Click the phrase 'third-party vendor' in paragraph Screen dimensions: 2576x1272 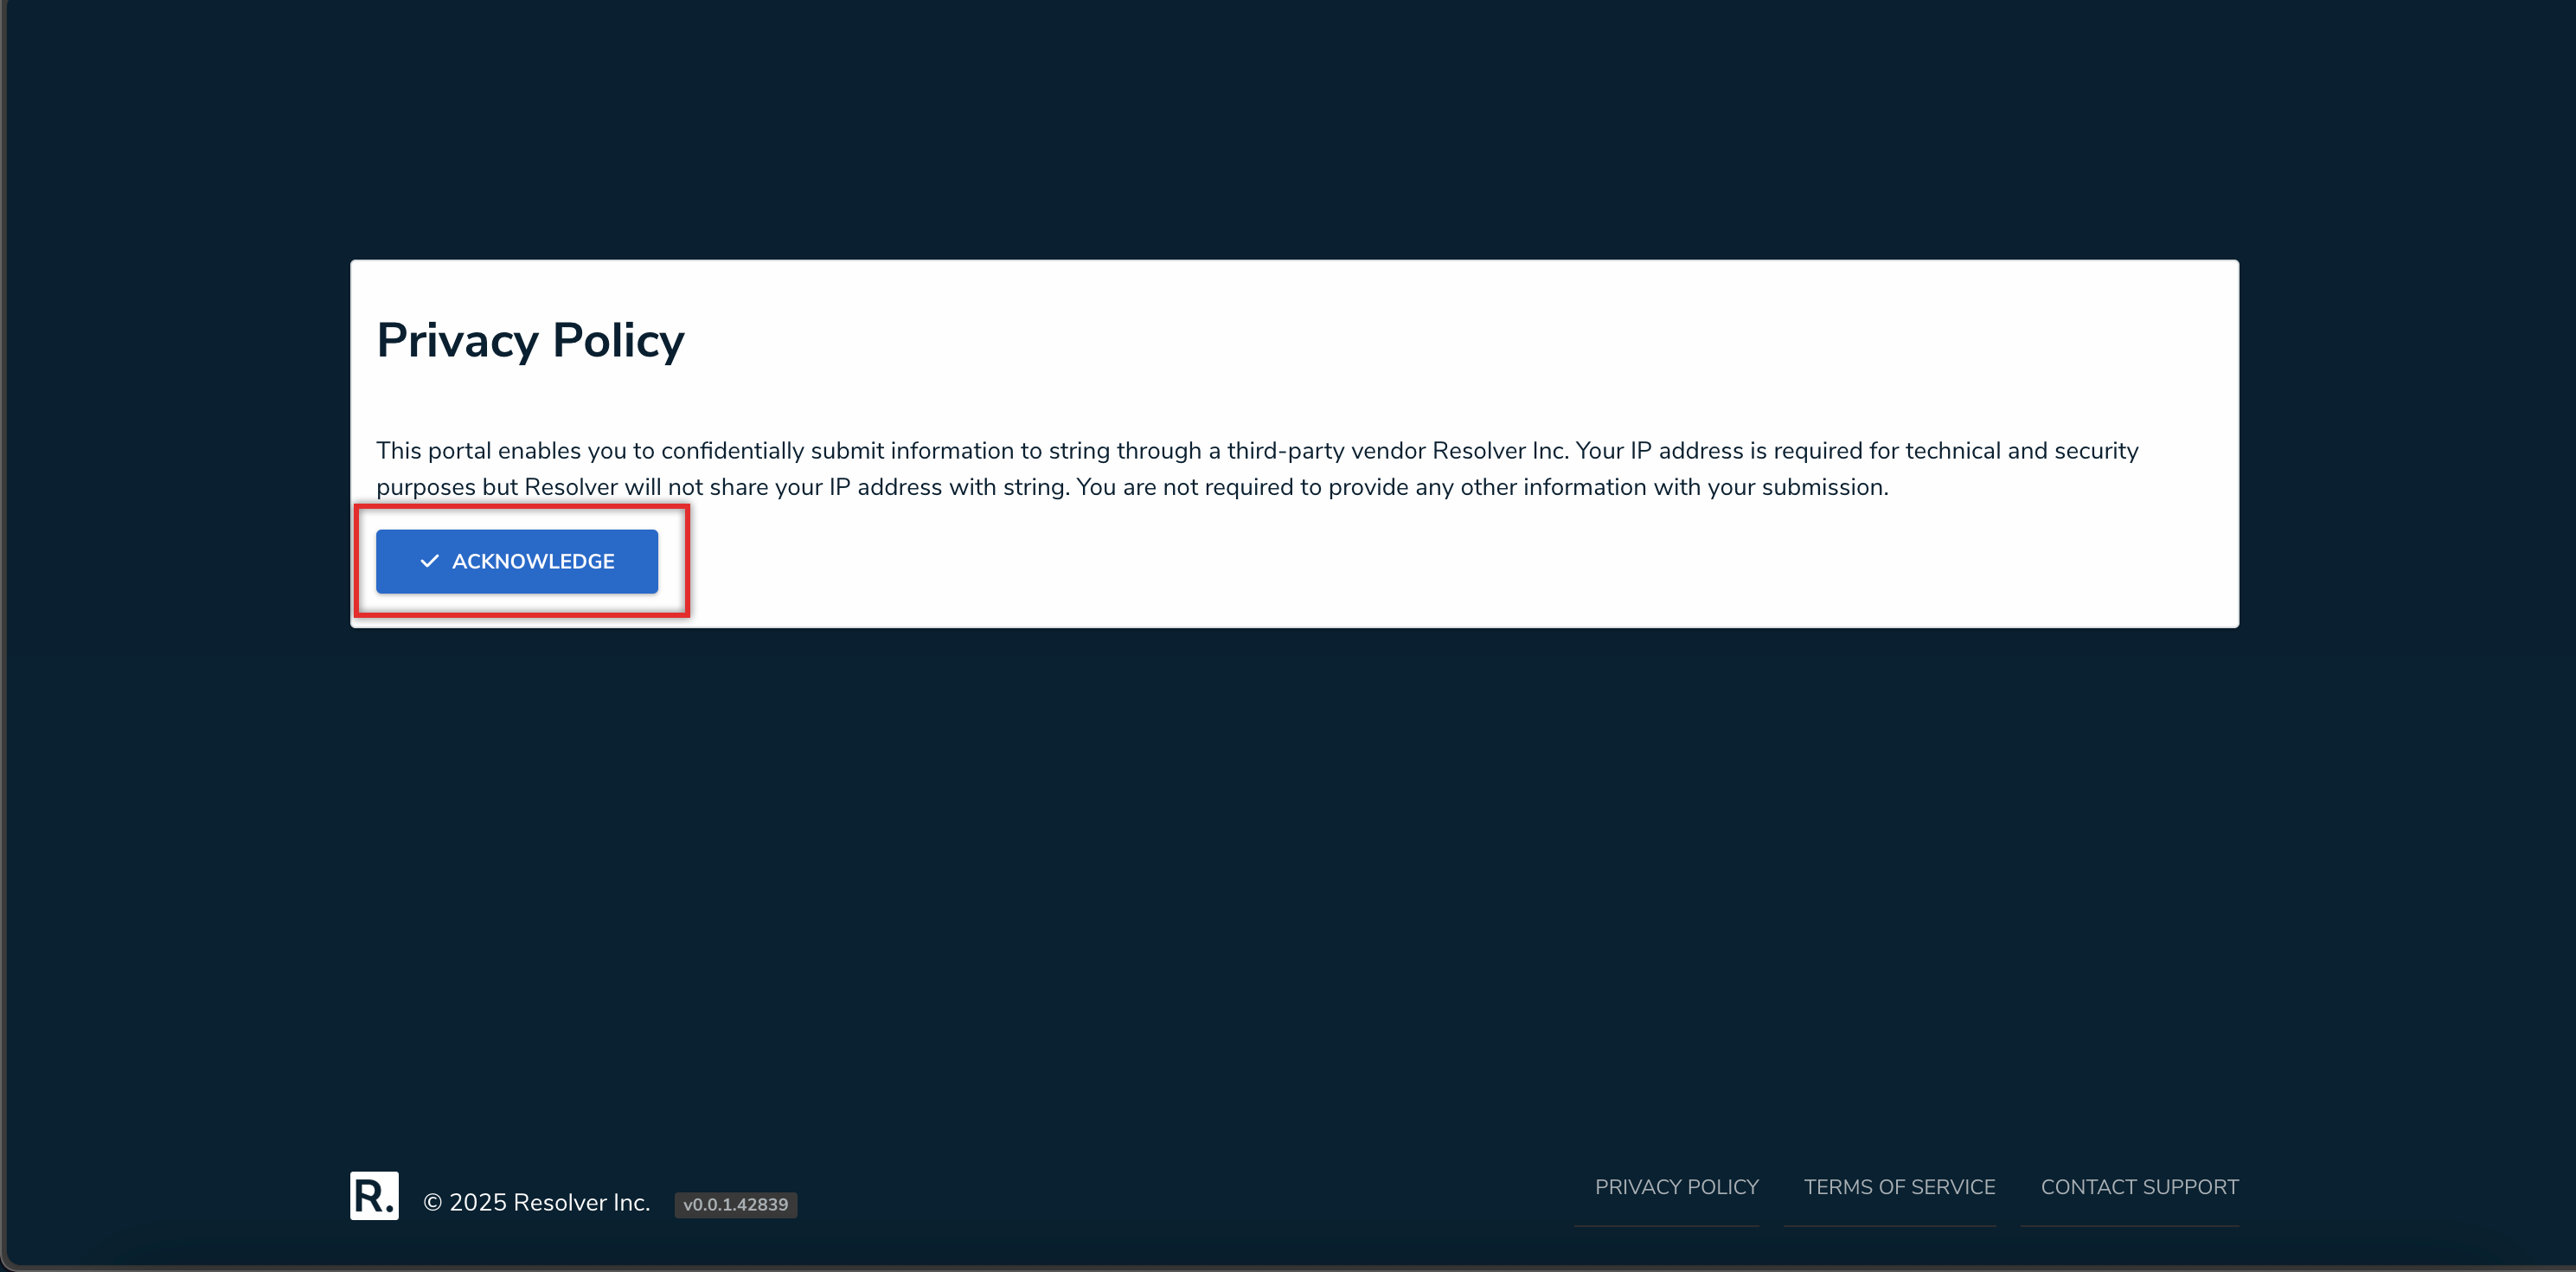click(1326, 451)
